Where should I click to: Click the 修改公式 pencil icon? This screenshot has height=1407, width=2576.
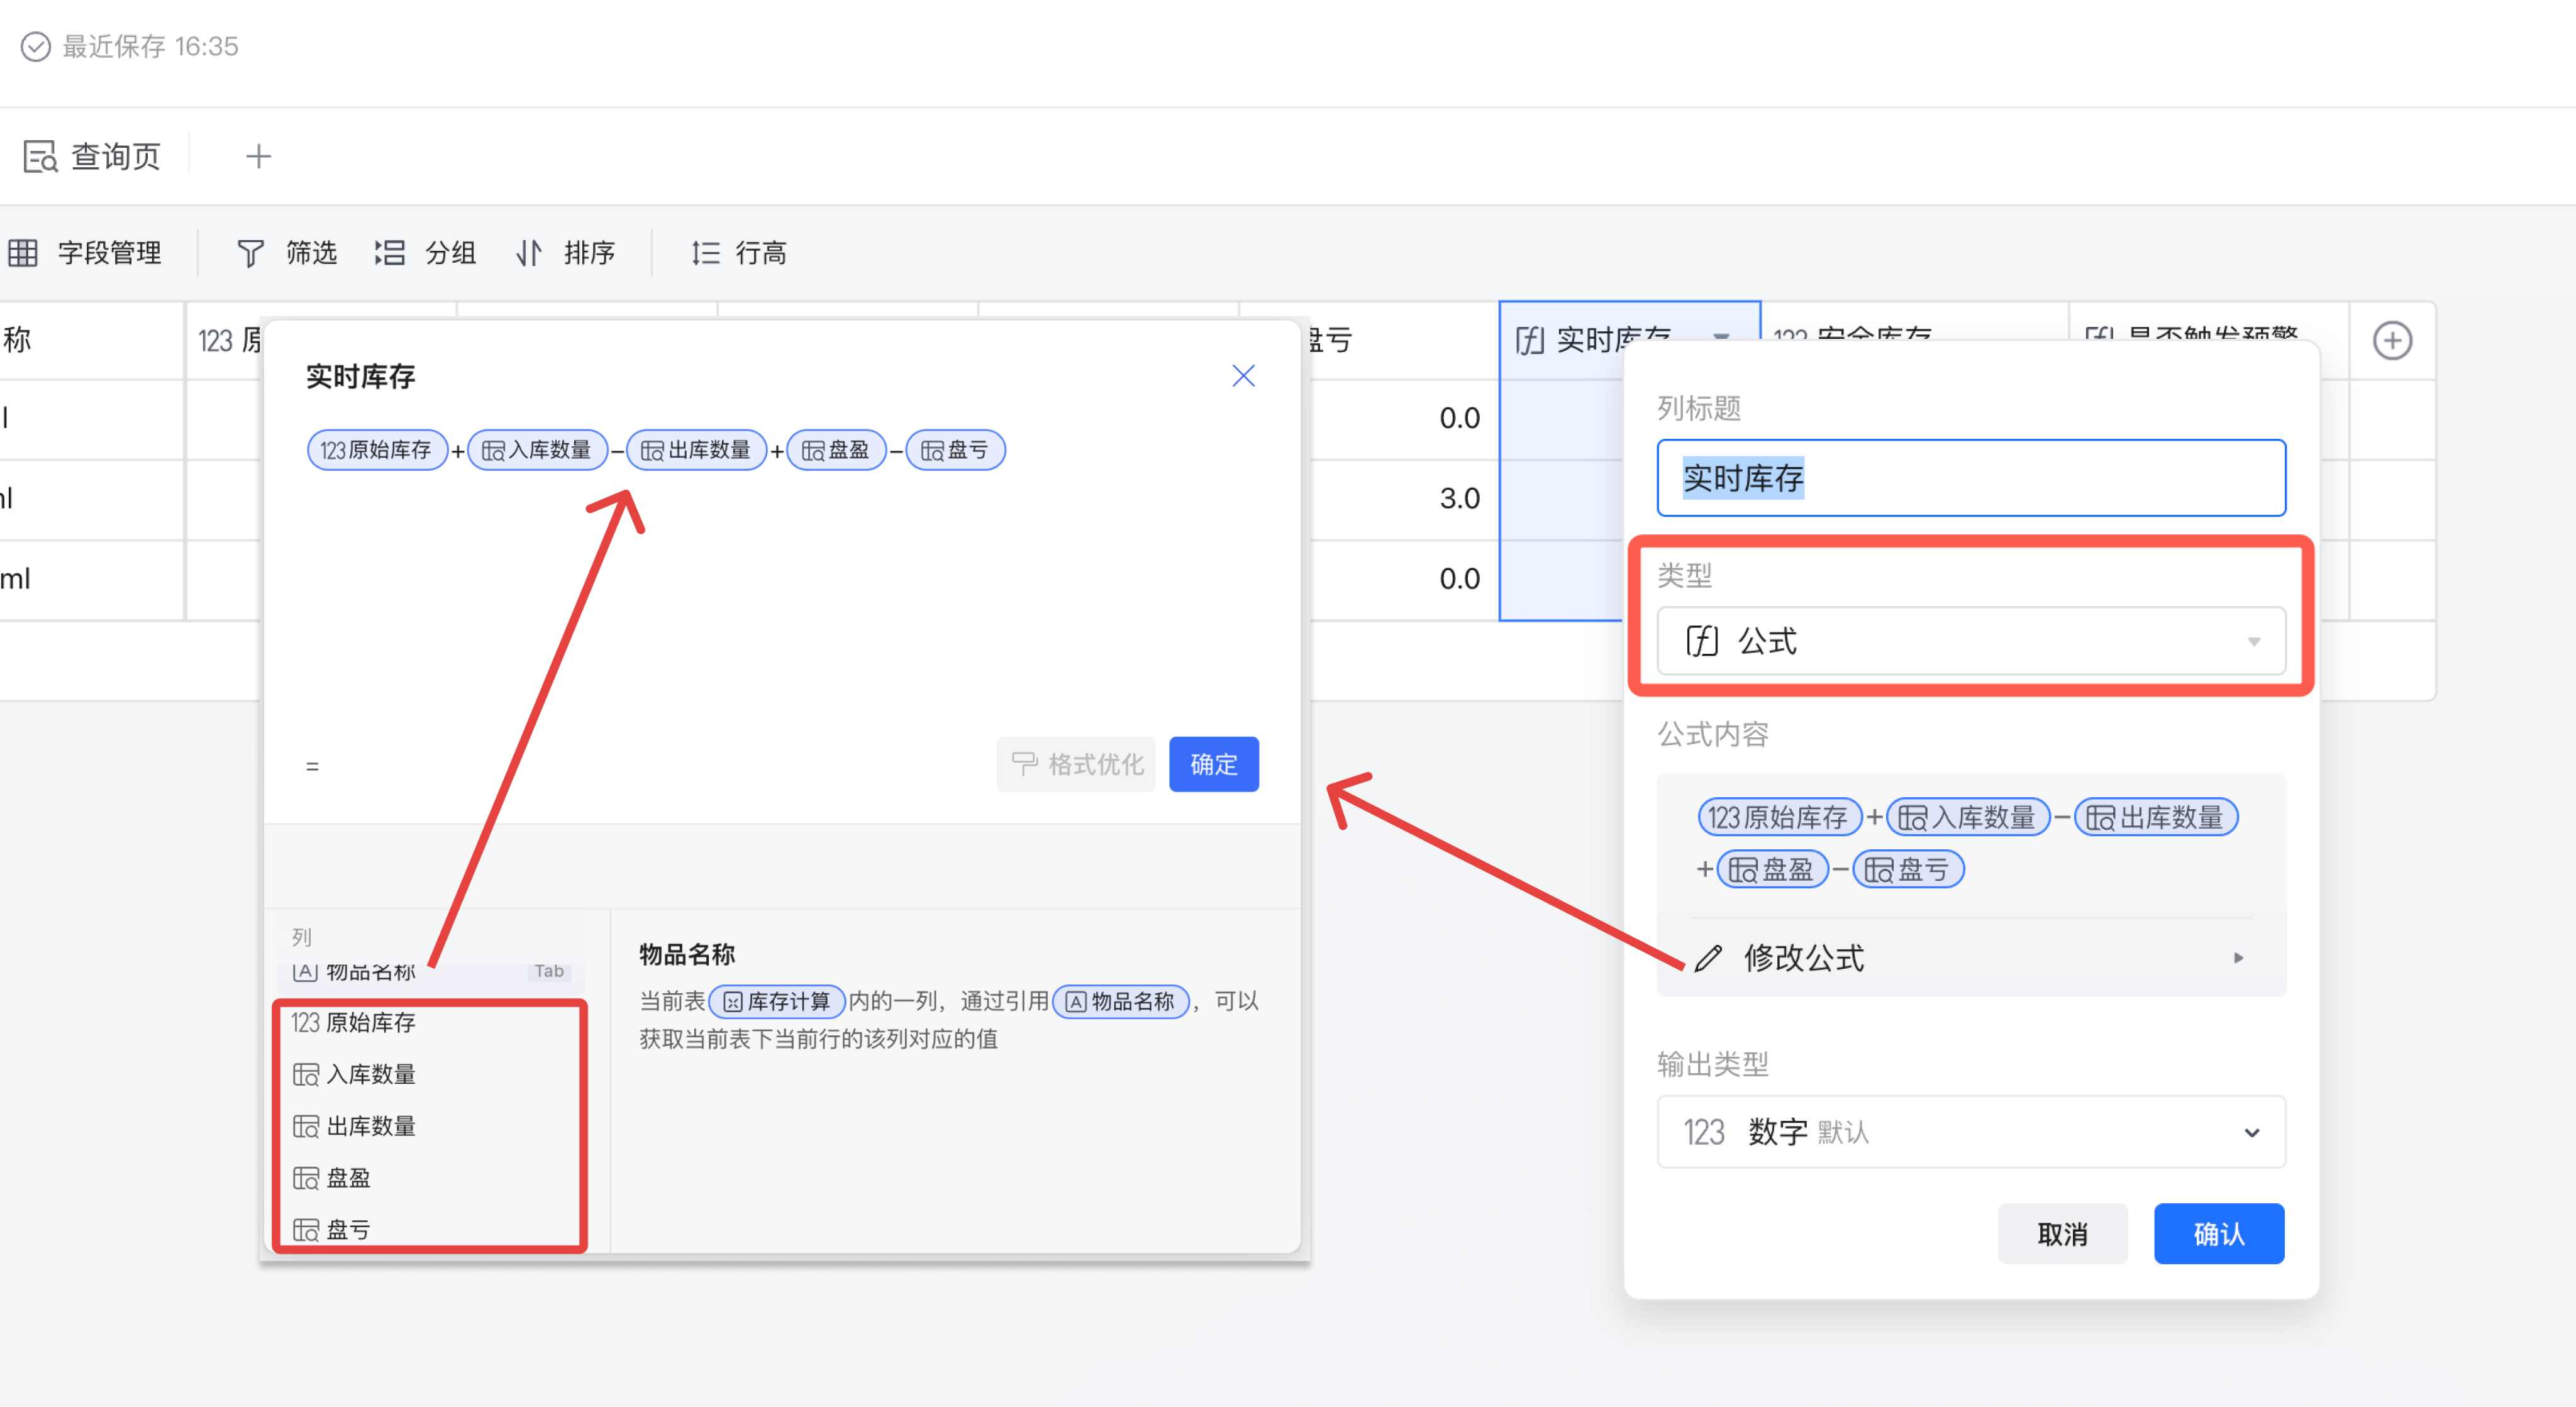tap(1708, 958)
